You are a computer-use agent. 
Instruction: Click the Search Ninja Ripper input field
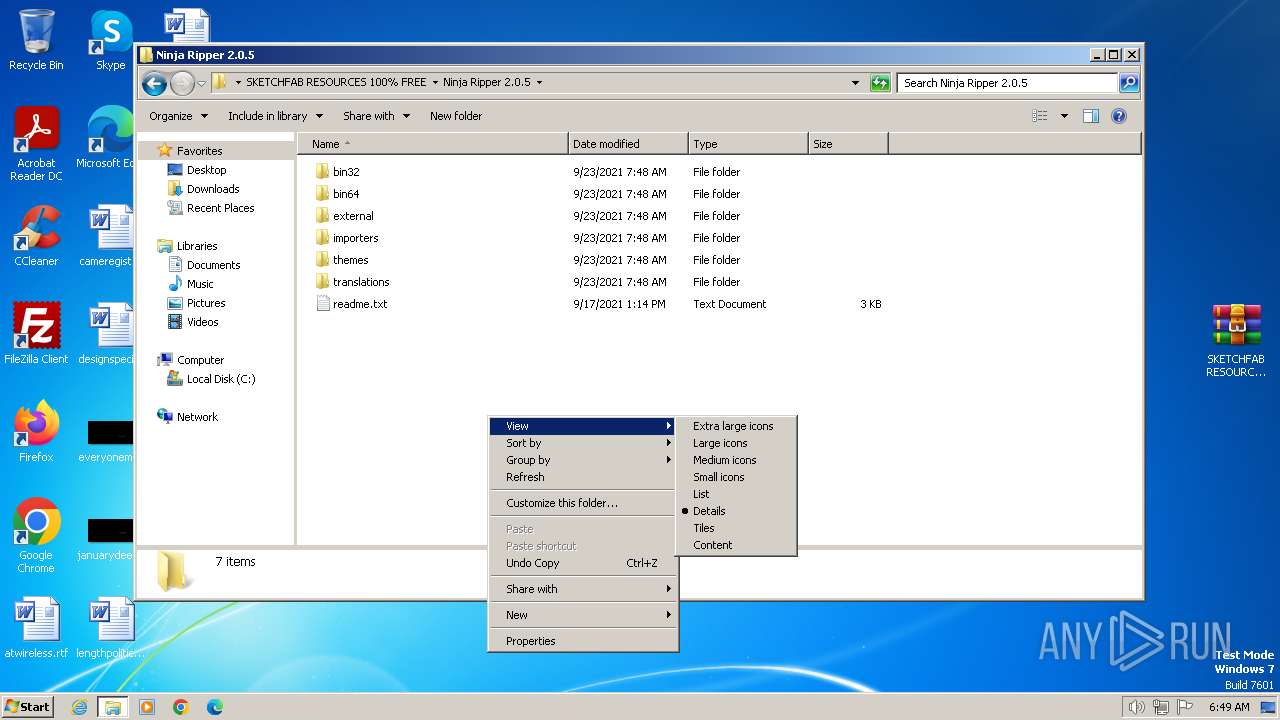[x=1006, y=83]
